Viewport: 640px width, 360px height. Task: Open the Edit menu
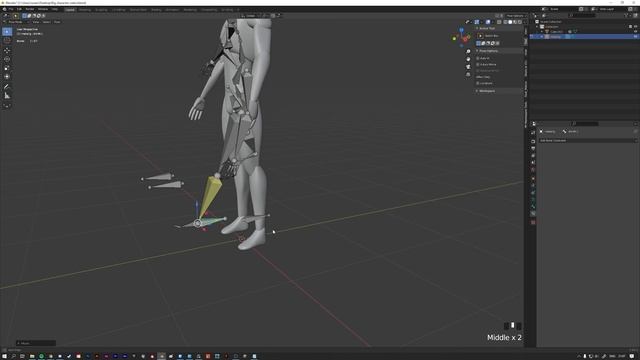click(19, 9)
